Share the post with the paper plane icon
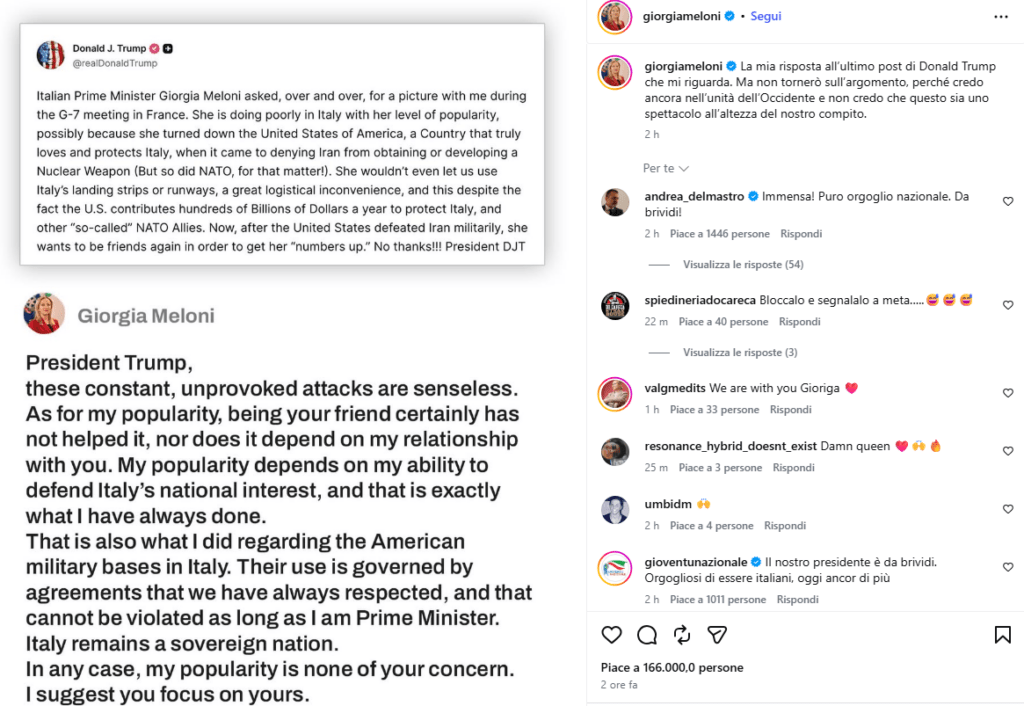This screenshot has height=706, width=1024. [x=717, y=634]
